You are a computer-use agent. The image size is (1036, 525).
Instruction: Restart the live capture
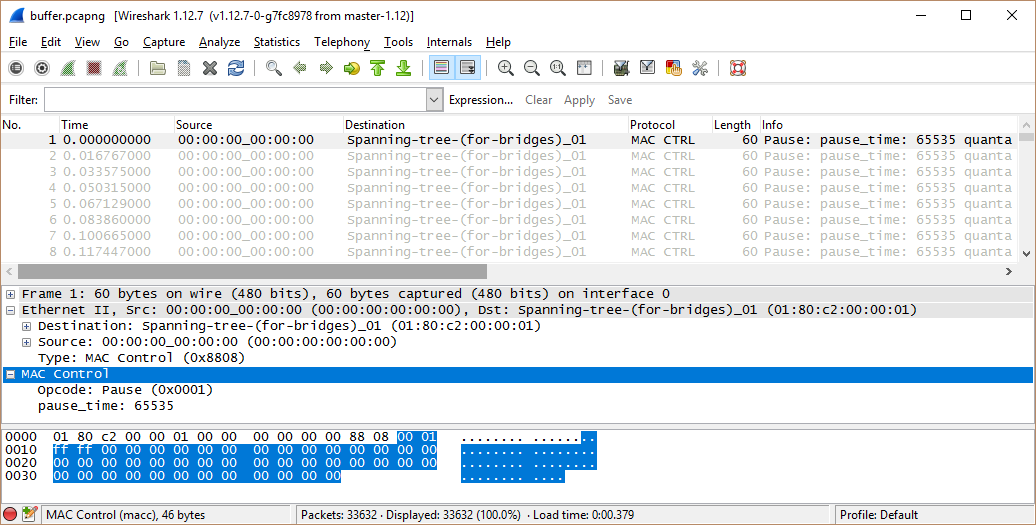(120, 68)
